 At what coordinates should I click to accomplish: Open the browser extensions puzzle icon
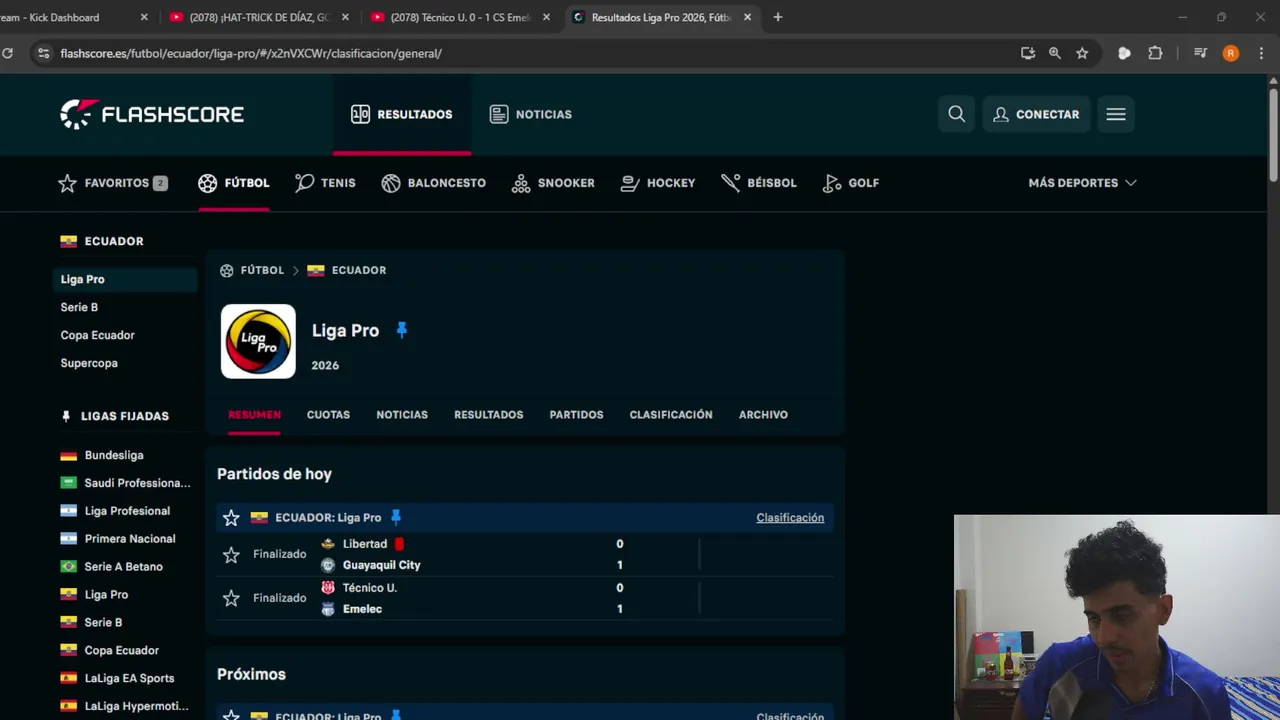pyautogui.click(x=1155, y=53)
